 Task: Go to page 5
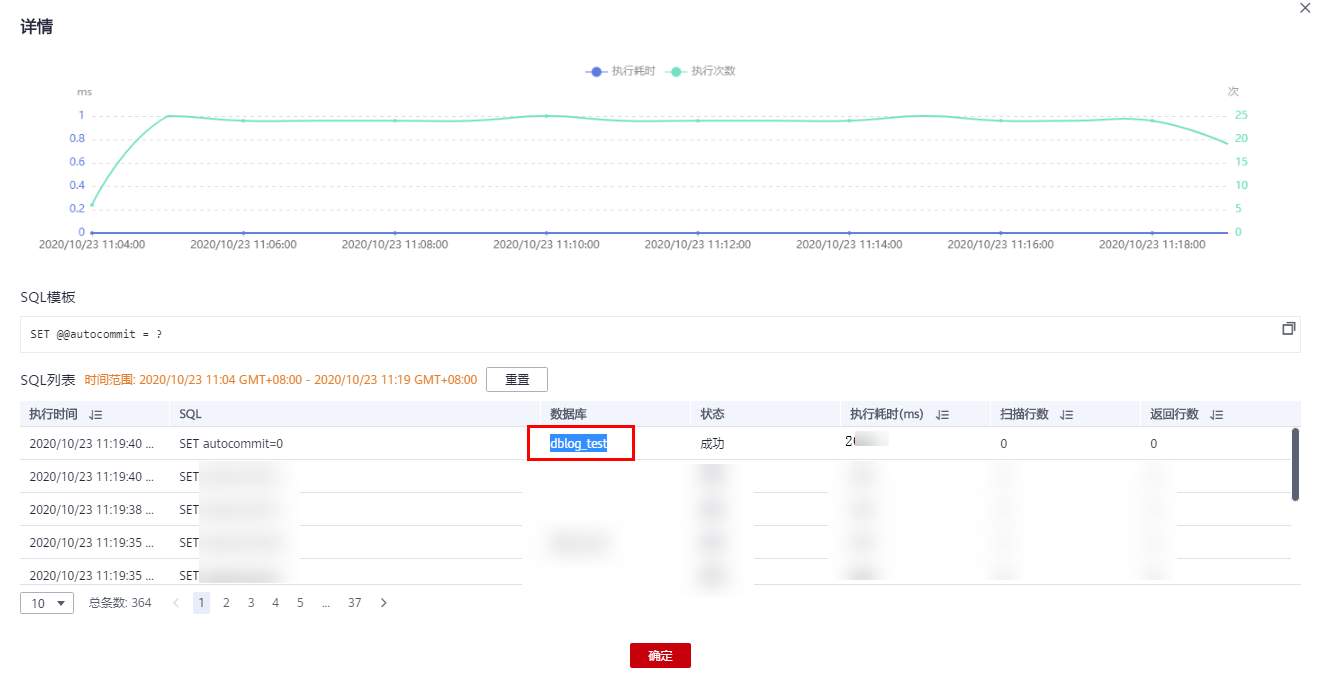pyautogui.click(x=300, y=603)
